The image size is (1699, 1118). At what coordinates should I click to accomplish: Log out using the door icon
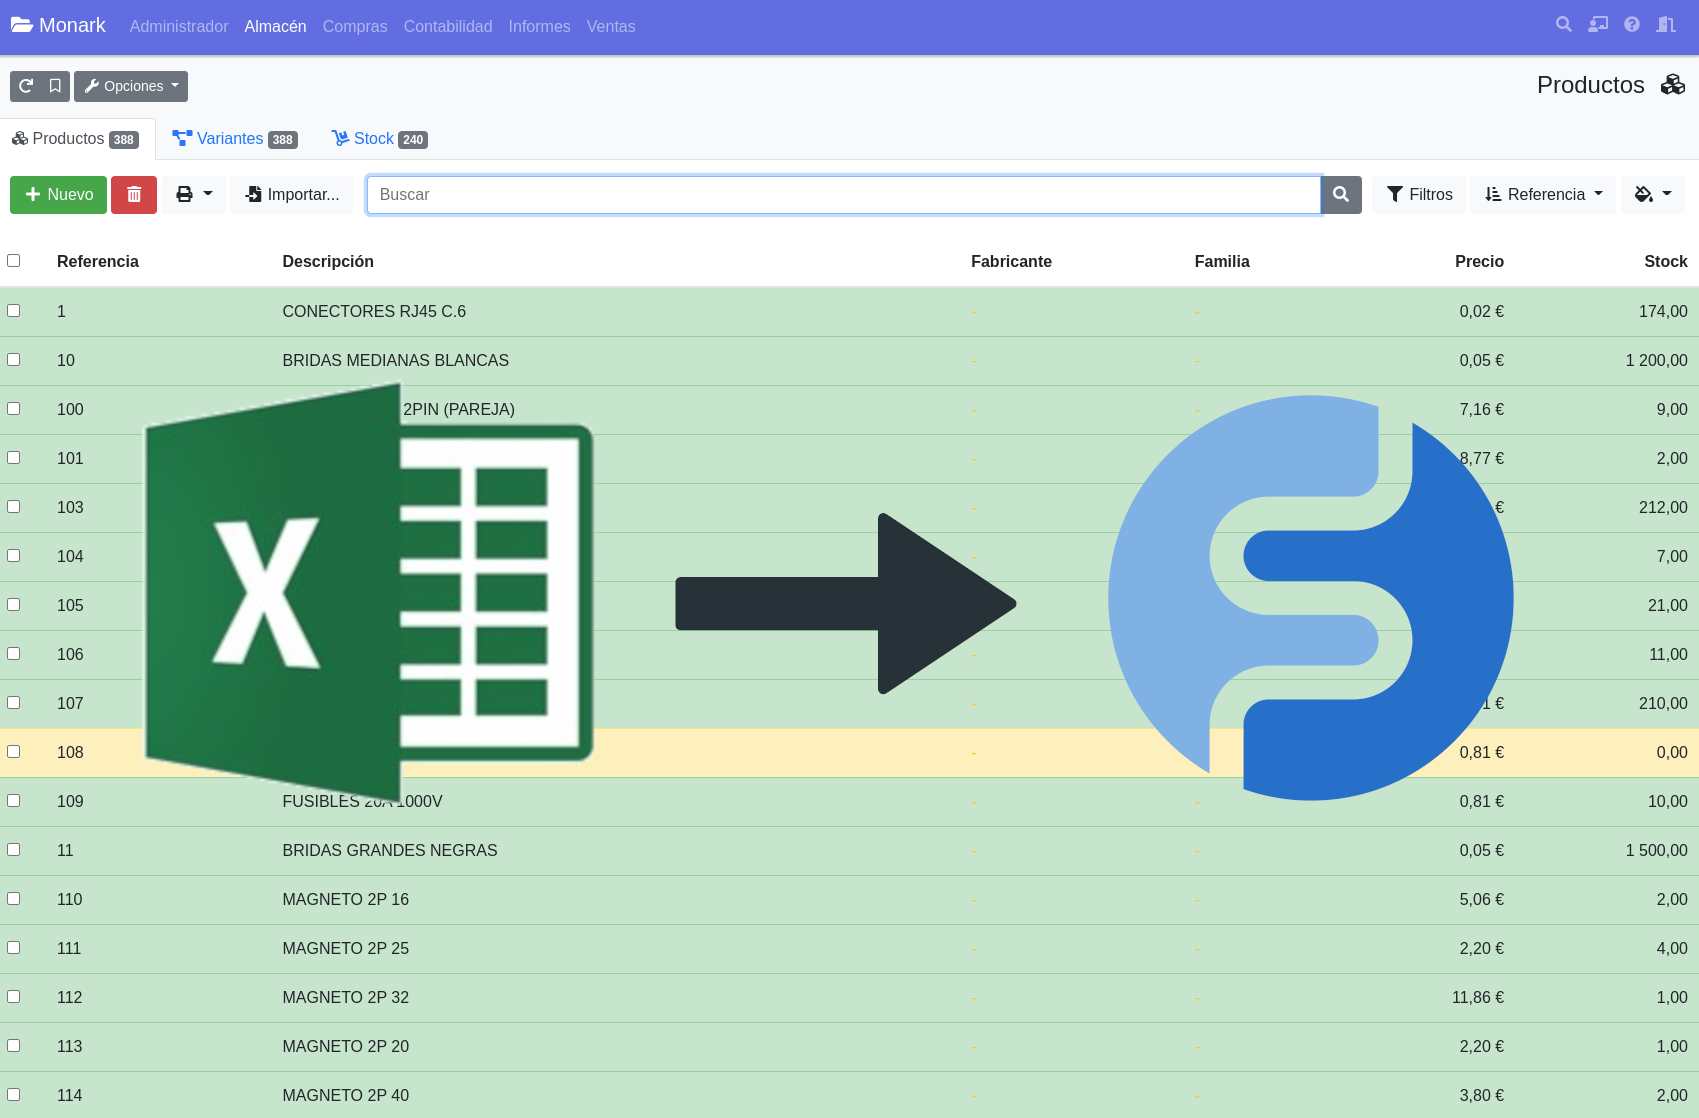1666,24
